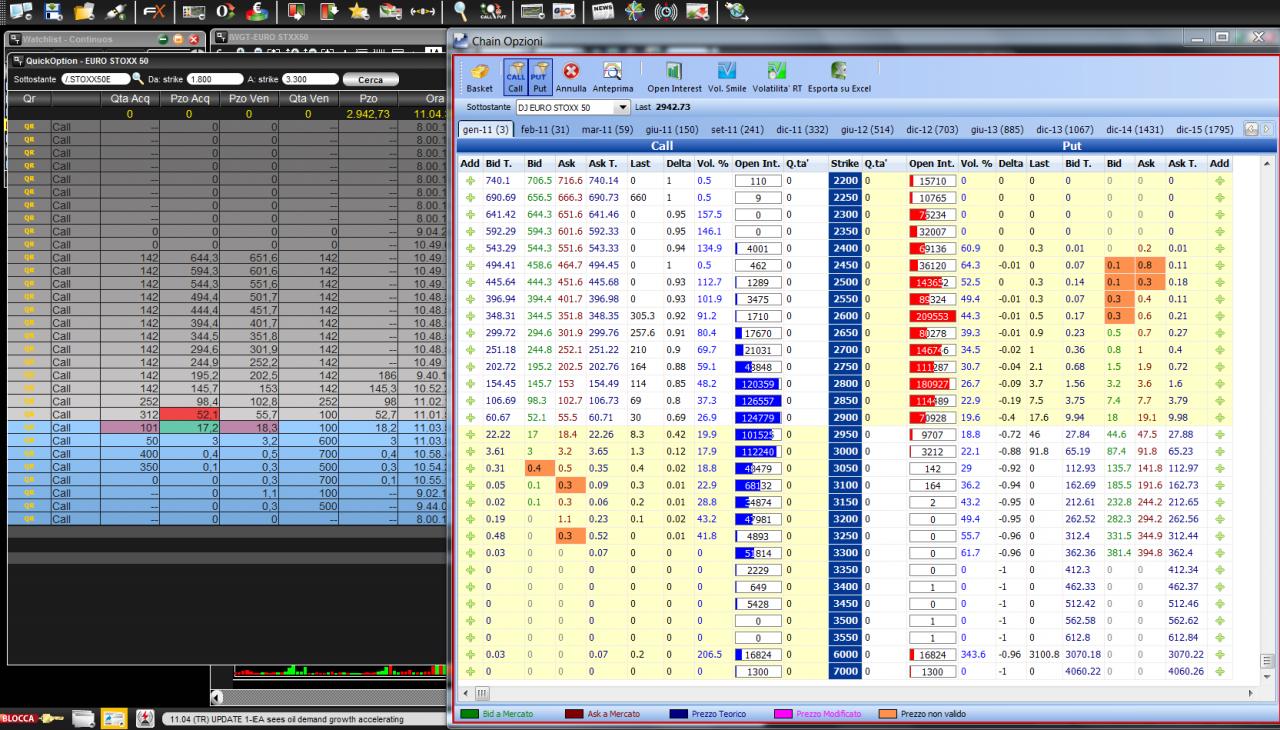1280x730 pixels.
Task: Open the Basket tool in Chain Opzioni
Action: pos(479,77)
